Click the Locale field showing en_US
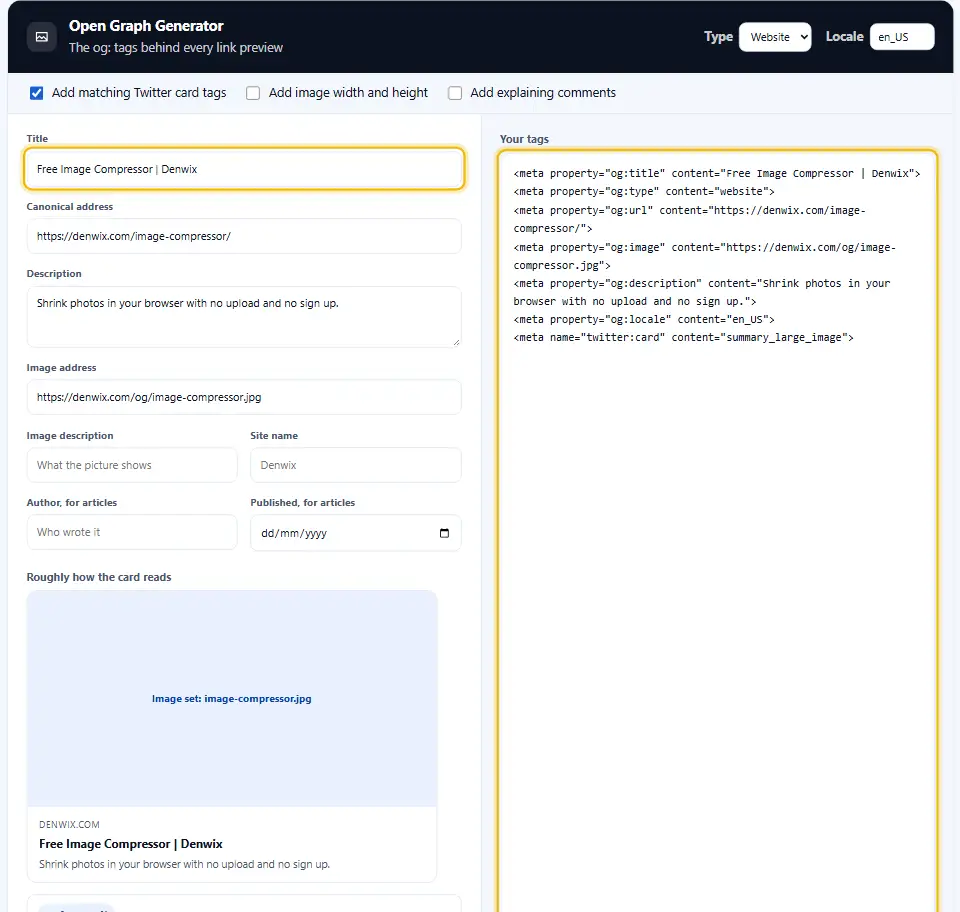 point(902,37)
